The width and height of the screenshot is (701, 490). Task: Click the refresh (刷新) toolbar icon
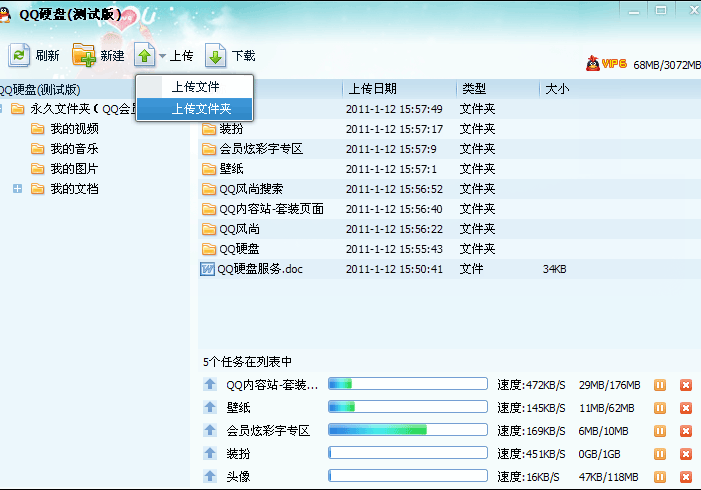tap(19, 55)
